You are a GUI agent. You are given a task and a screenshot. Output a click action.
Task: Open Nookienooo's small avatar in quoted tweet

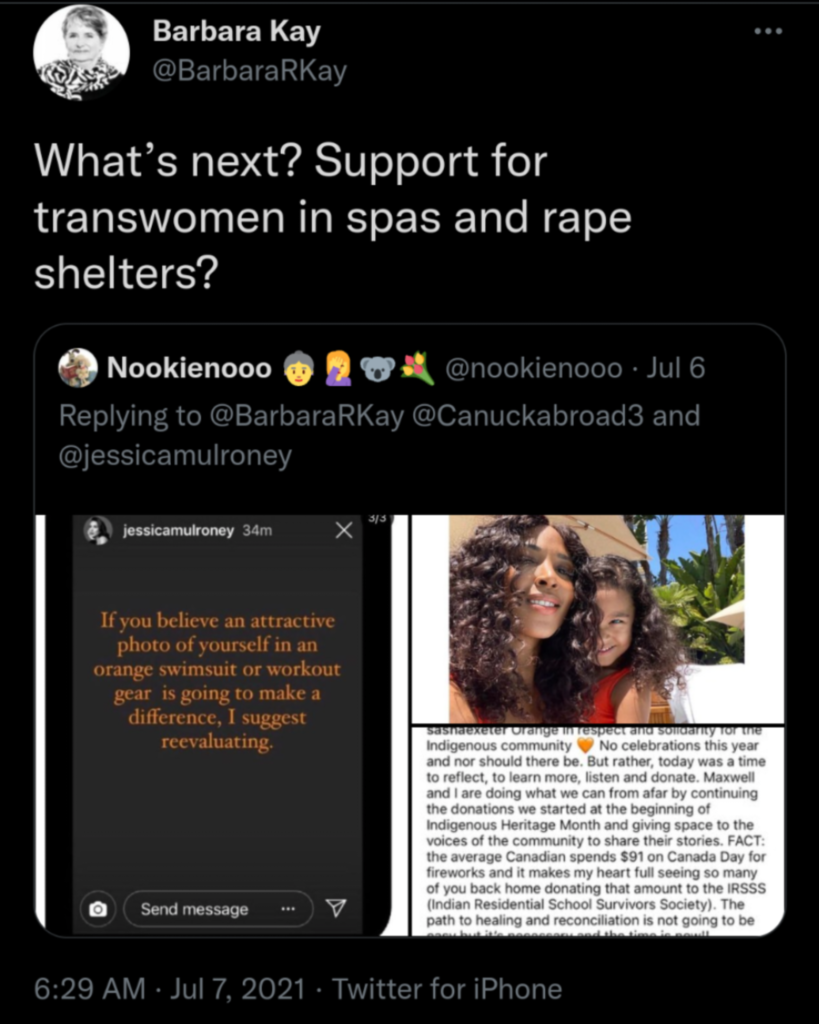tap(78, 368)
